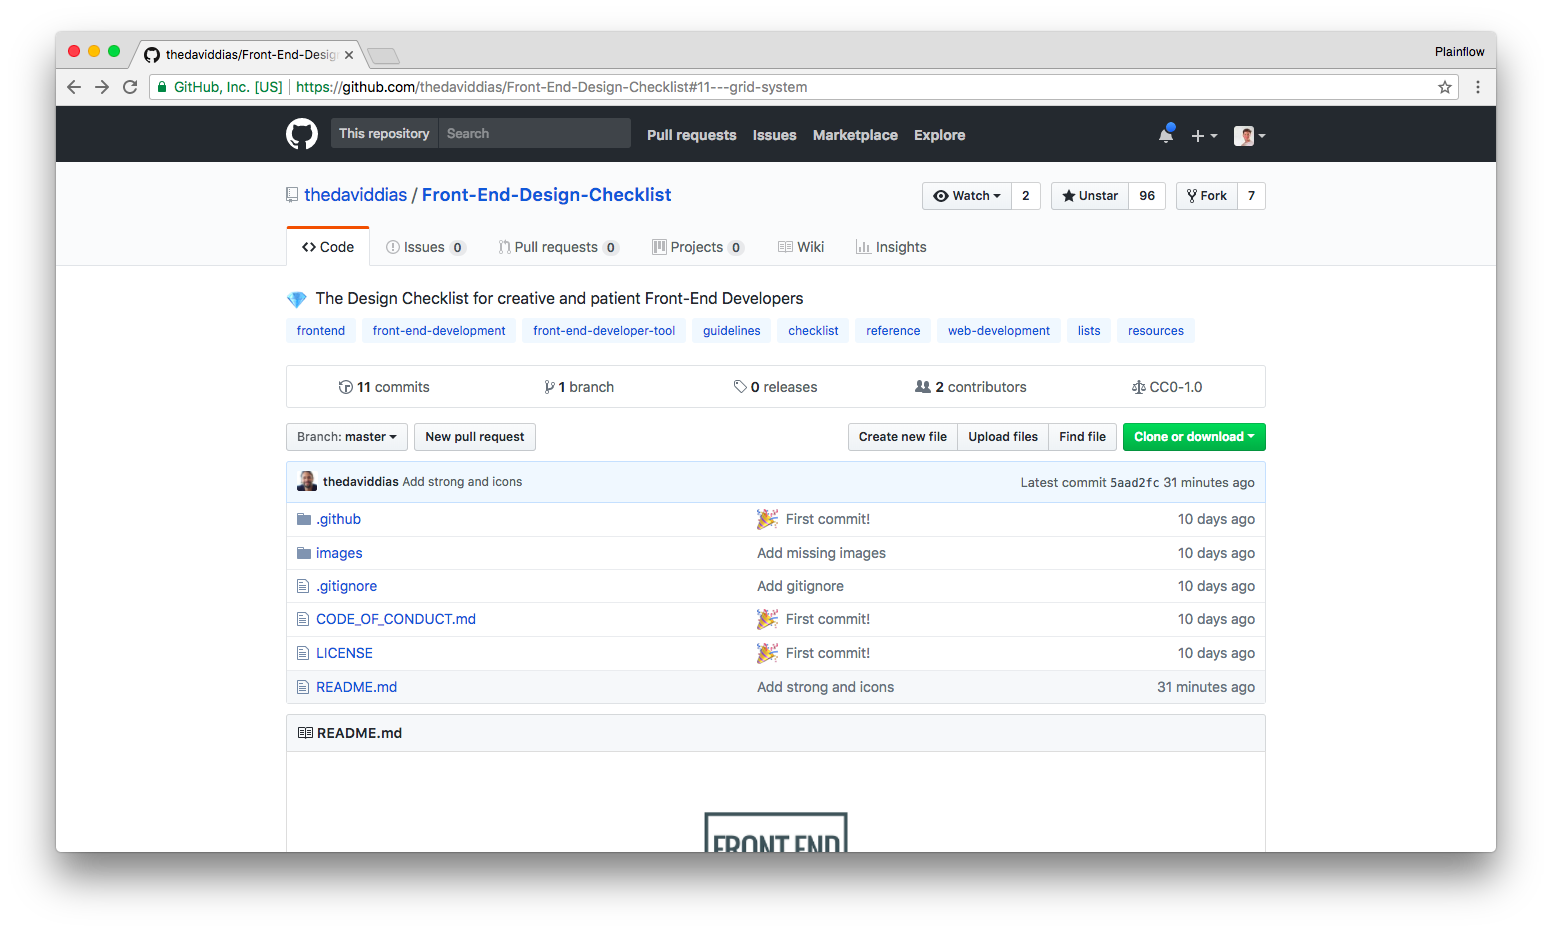
Task: Open the CODE_OF_CONDUCT.md file
Action: point(396,619)
